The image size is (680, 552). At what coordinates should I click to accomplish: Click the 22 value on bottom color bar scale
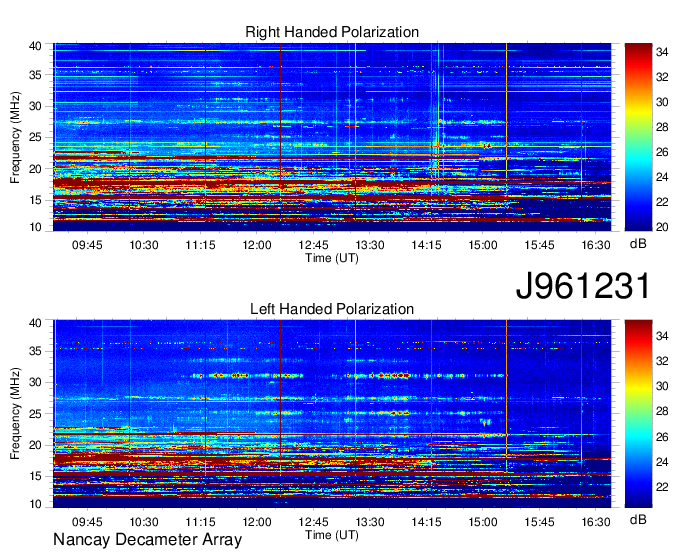[x=662, y=487]
